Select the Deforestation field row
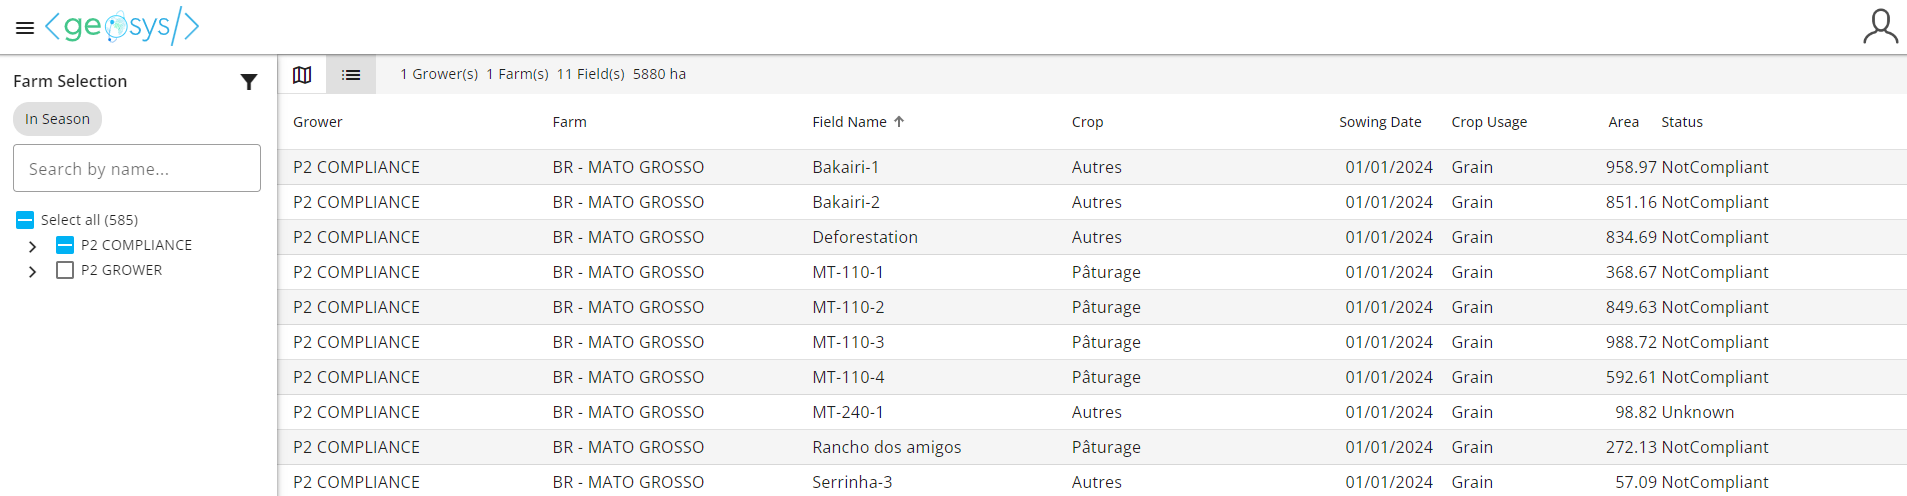Viewport: 1907px width, 496px height. click(x=864, y=237)
